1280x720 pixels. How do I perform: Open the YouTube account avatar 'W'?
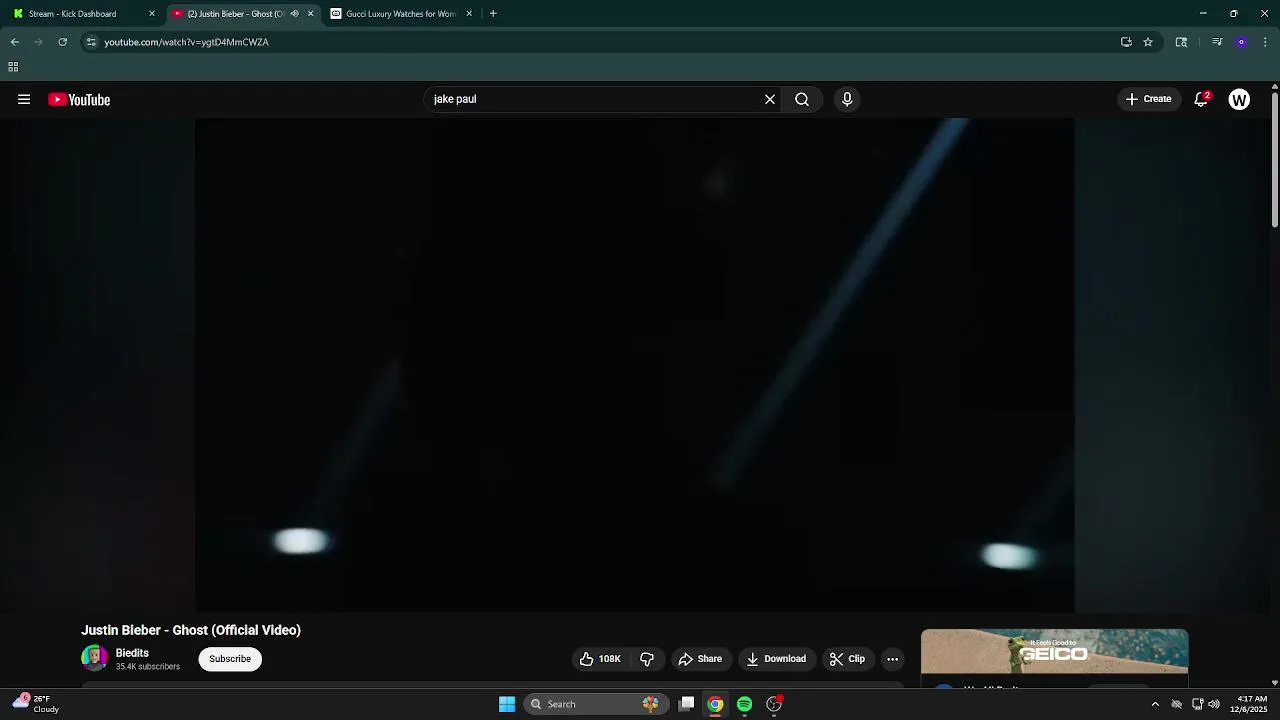point(1239,99)
